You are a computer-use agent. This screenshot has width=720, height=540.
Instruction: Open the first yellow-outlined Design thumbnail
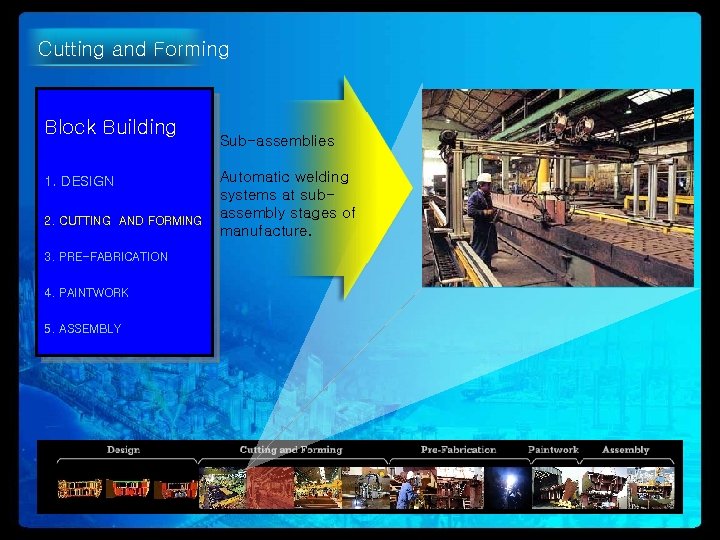click(x=80, y=489)
